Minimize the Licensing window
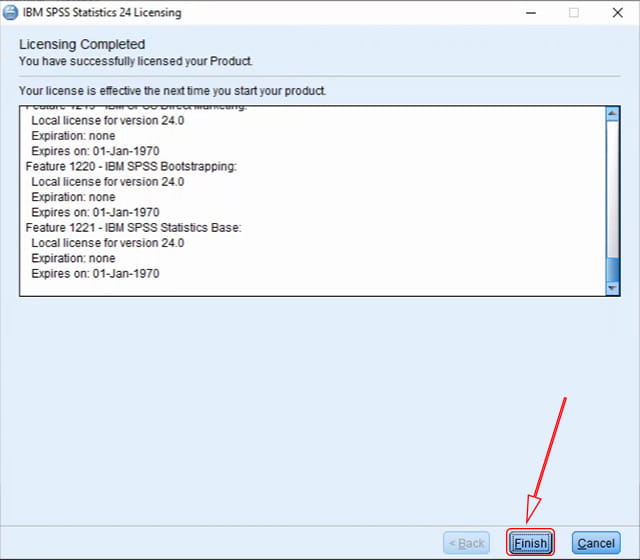This screenshot has height=560, width=640. 531,13
